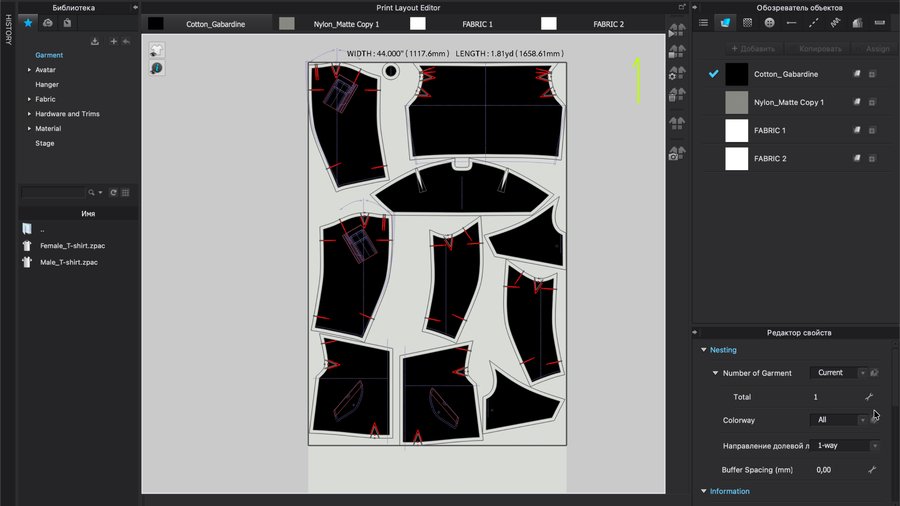Viewport: 900px width, 506px height.
Task: Click the Nylon_Matte Copy 1 gray swatch
Action: 736,102
